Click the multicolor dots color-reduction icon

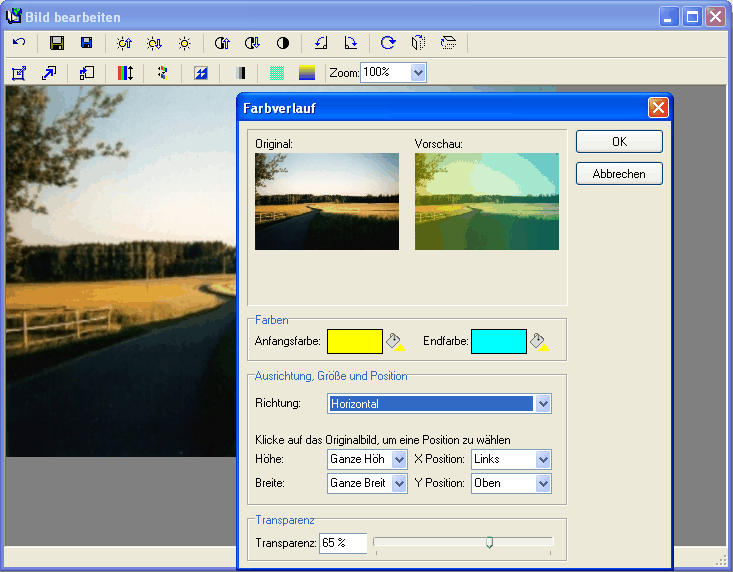162,73
